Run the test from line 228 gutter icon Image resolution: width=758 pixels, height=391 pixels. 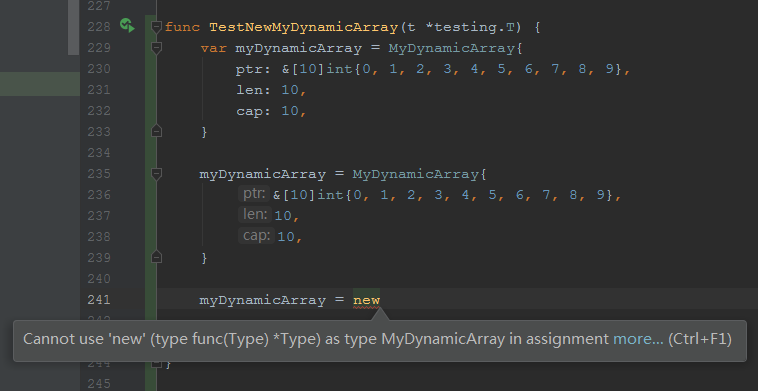pyautogui.click(x=127, y=26)
